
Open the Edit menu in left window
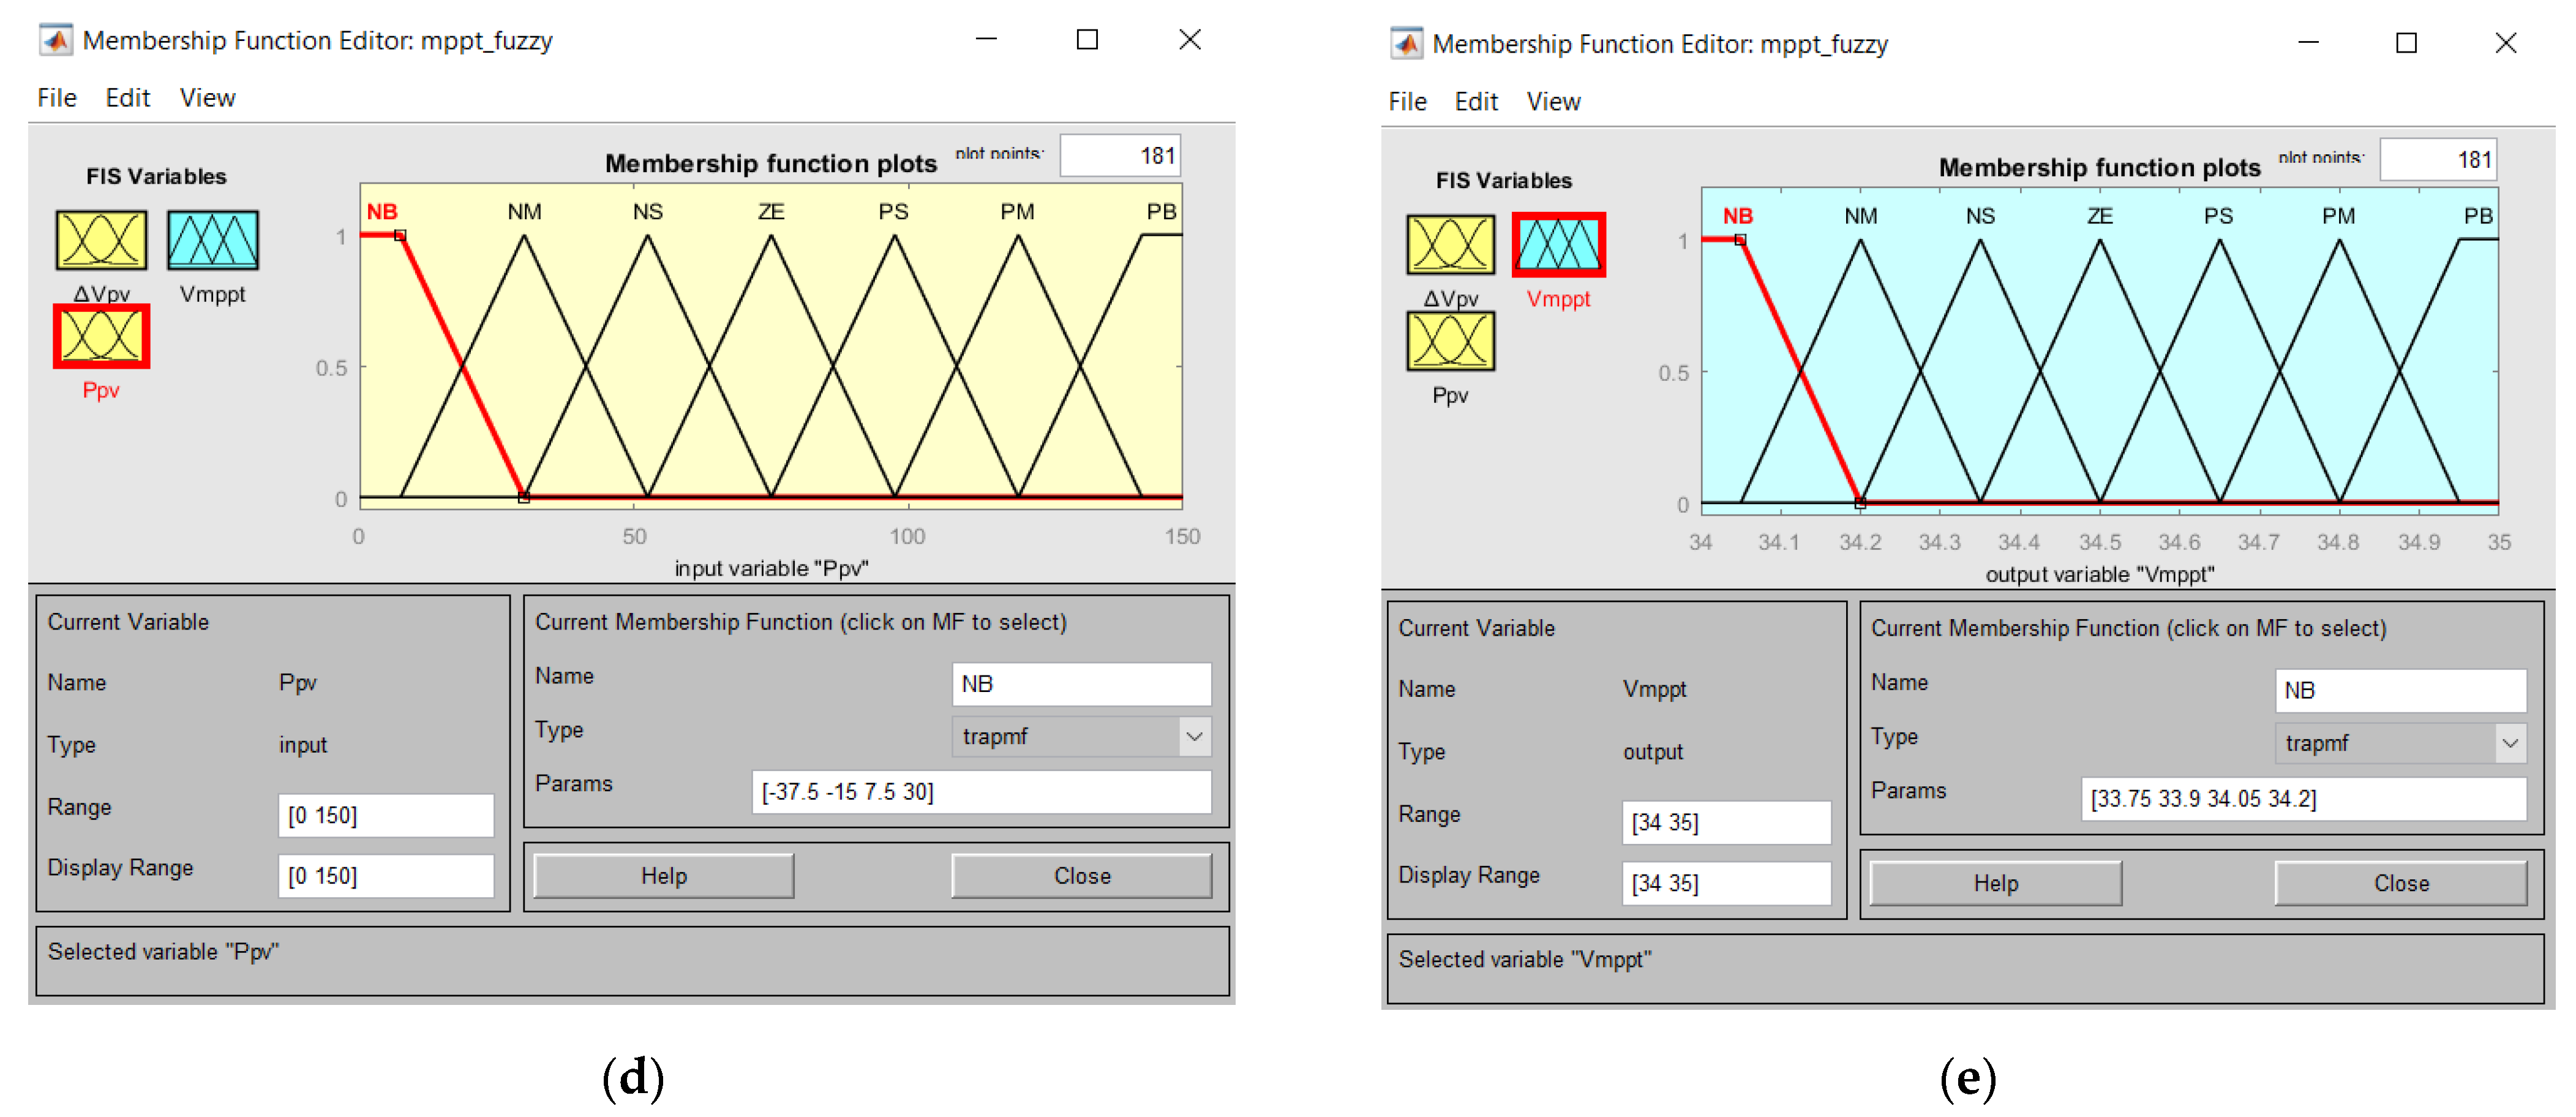127,98
